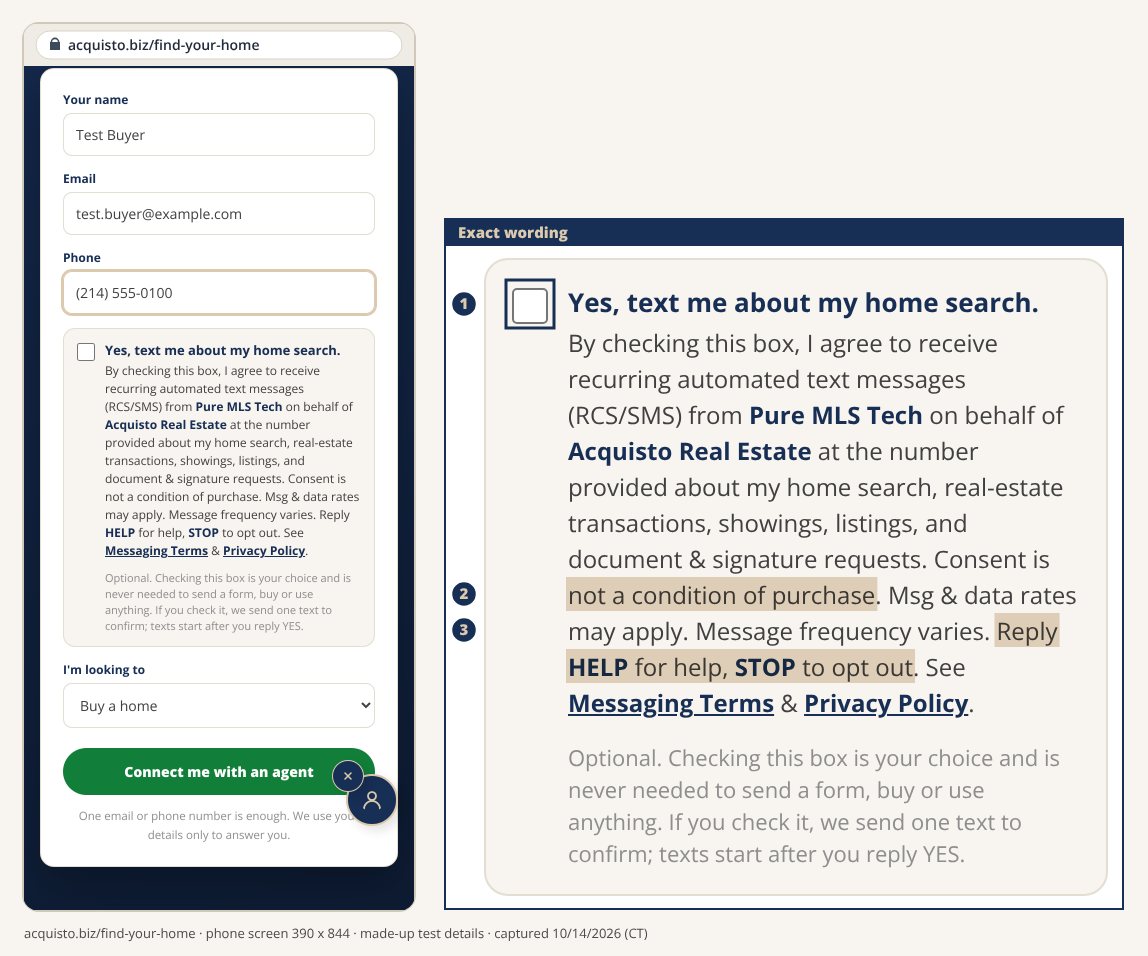Click enlarged 'Acquisto Real Estate' bold text
This screenshot has height=956, width=1148.
pos(690,452)
